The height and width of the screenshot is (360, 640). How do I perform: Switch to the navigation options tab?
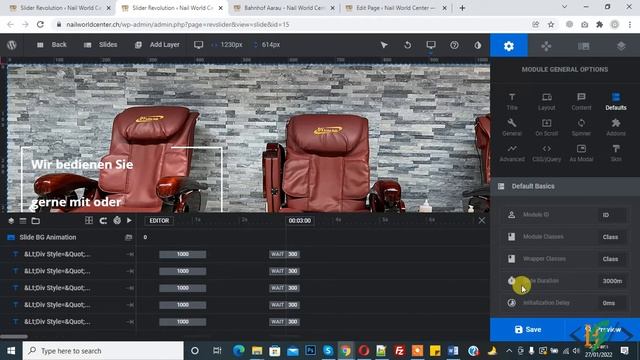[x=546, y=45]
